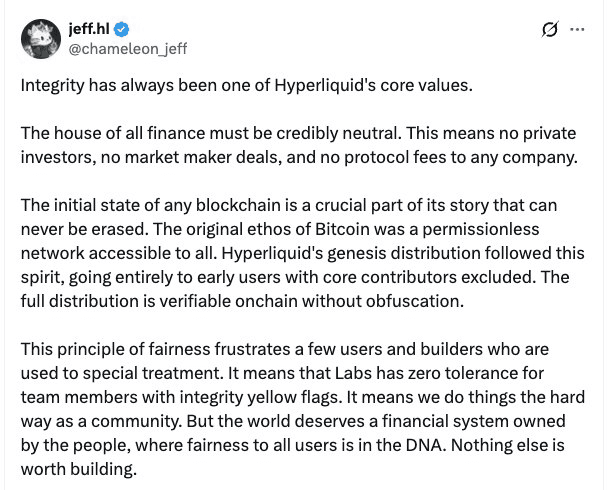
Task: Open the @chameleon_jeff handle link
Action: point(127,48)
